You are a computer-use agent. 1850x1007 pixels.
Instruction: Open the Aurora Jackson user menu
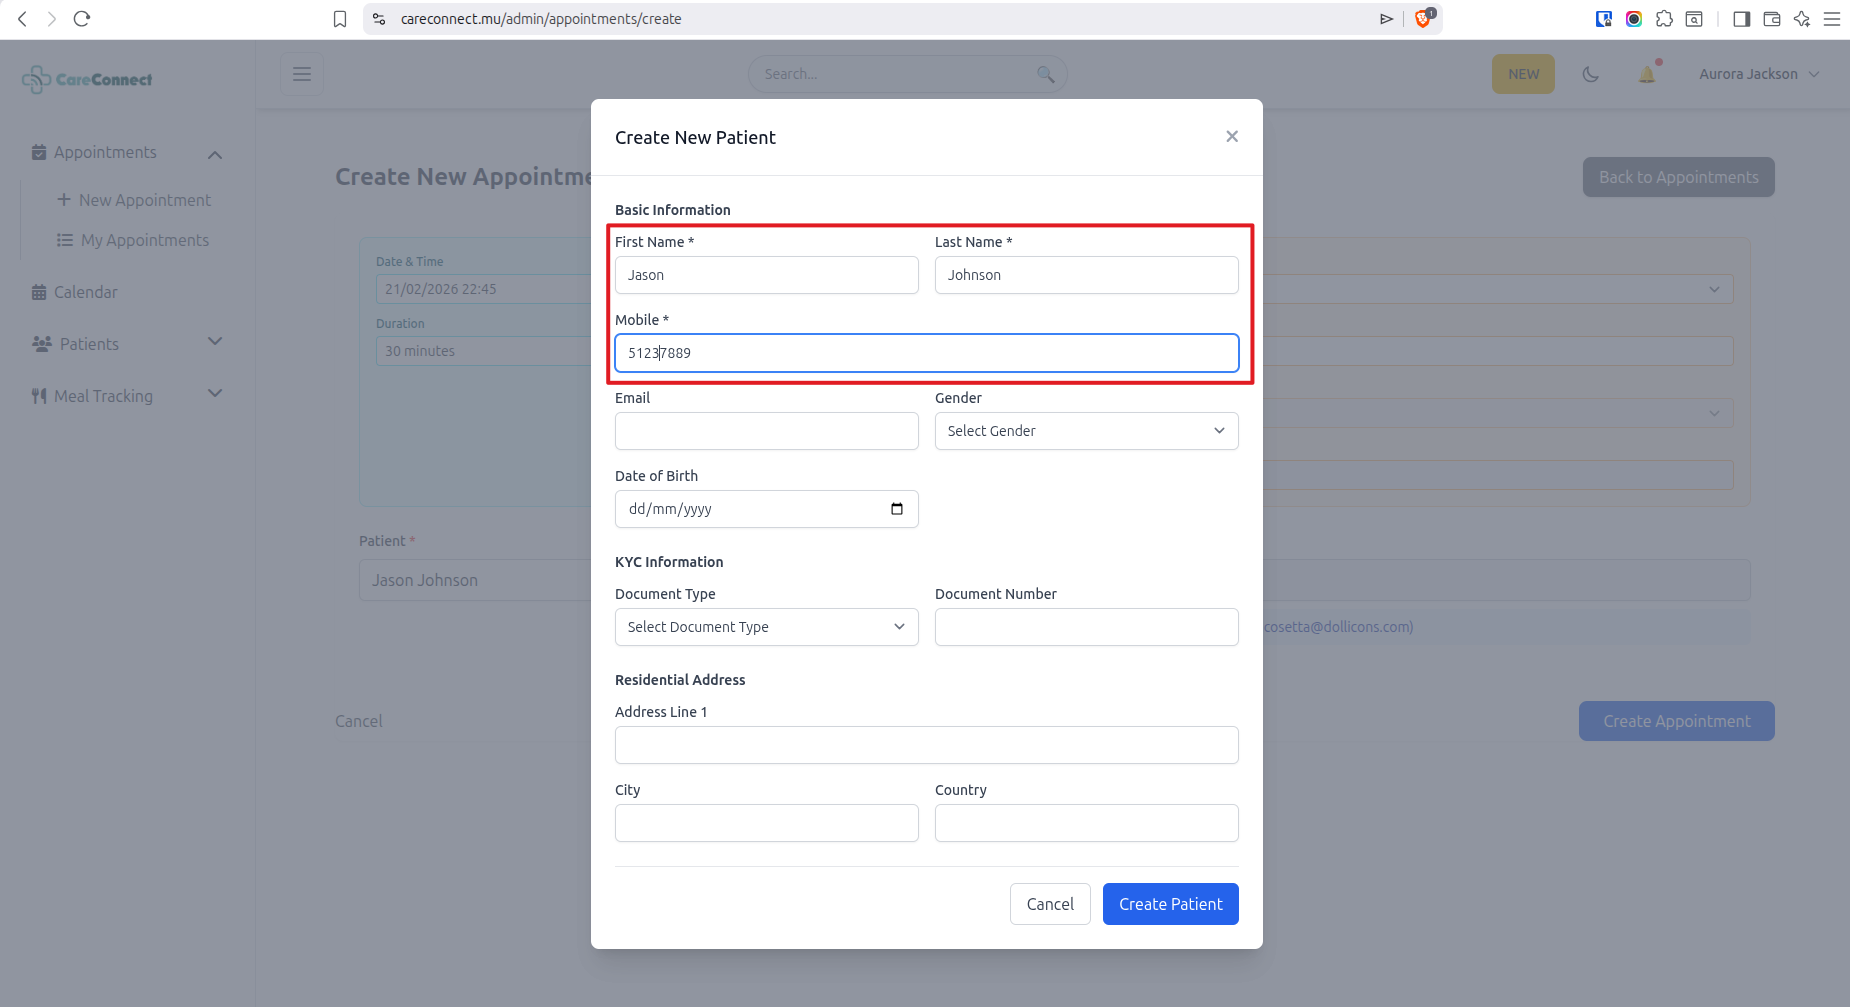click(1758, 74)
